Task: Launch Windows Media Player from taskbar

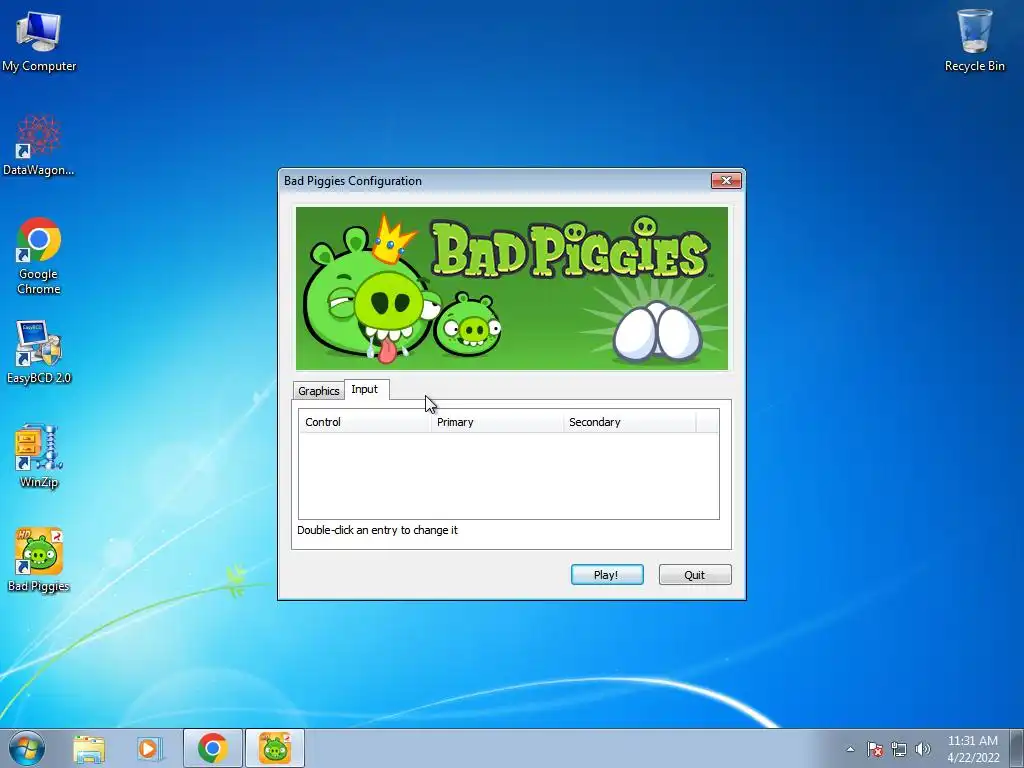Action: (x=149, y=748)
